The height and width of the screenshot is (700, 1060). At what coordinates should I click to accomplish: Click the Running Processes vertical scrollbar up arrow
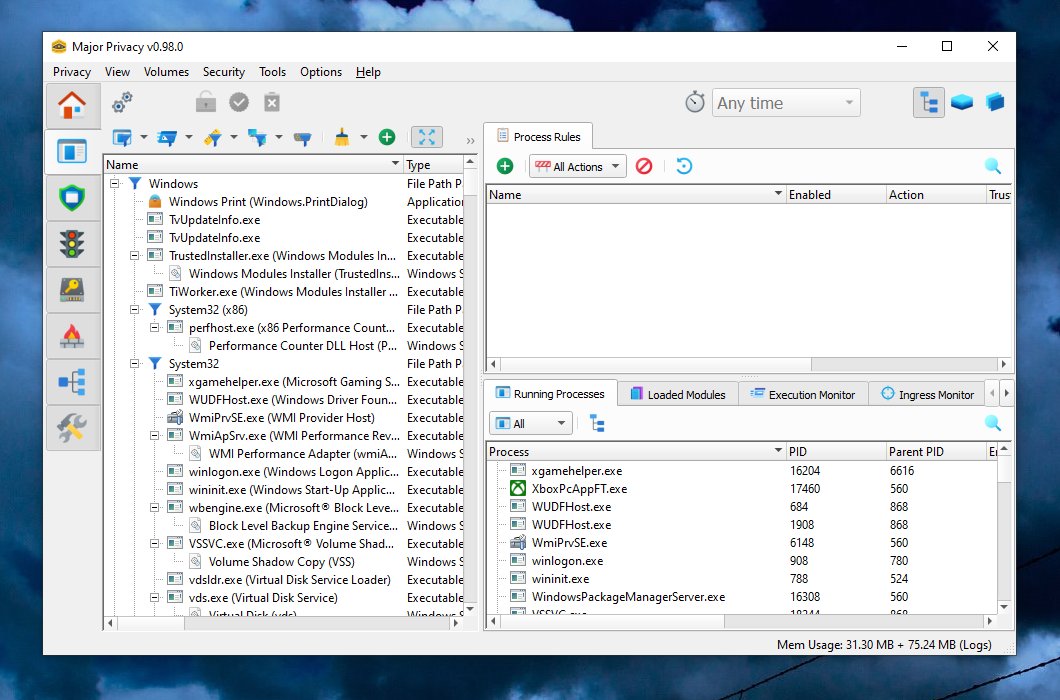[x=1004, y=449]
